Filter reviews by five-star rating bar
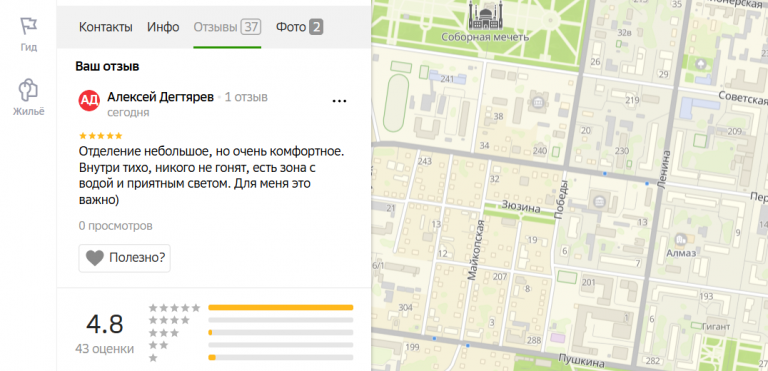 pos(281,307)
